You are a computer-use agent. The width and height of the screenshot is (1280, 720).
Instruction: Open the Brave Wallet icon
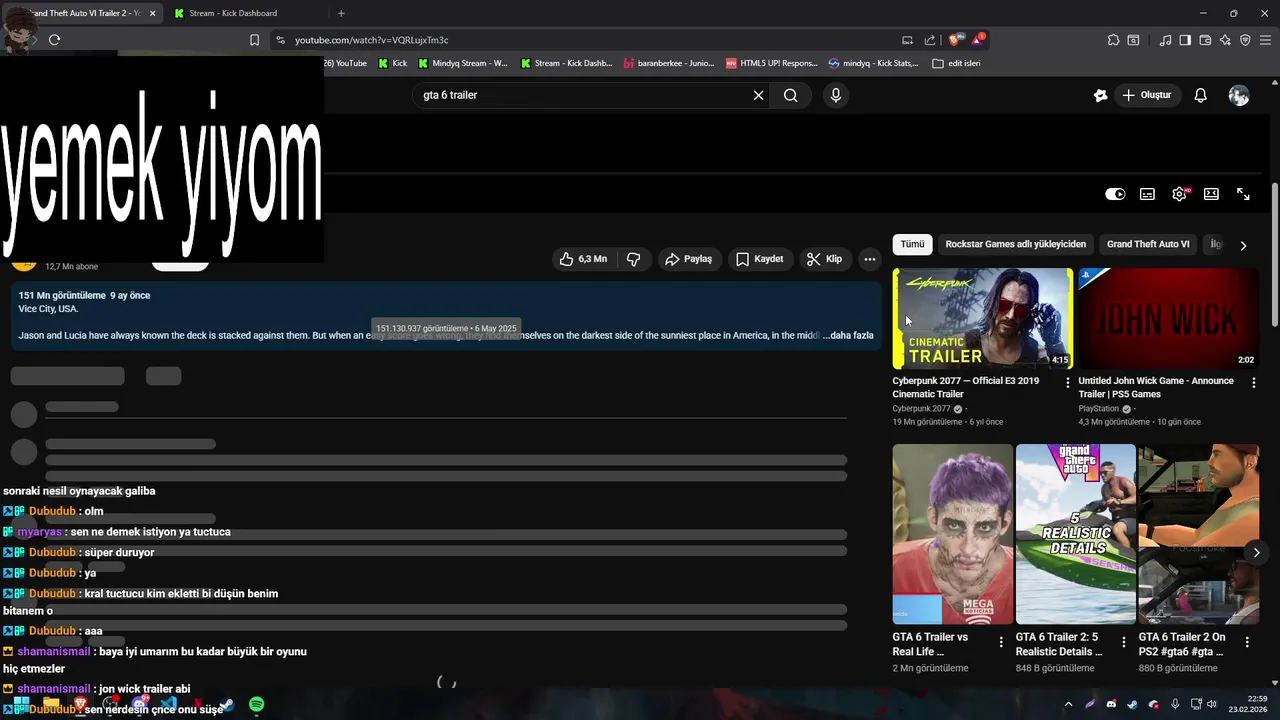(x=1205, y=40)
